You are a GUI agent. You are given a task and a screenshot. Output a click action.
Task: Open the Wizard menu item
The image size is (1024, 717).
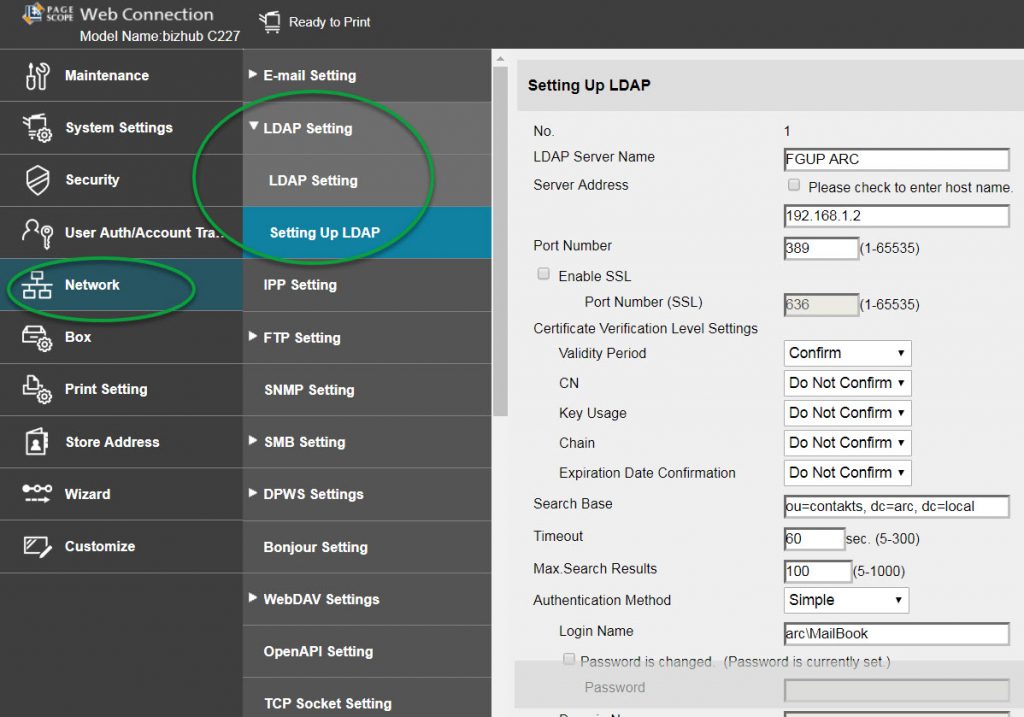coord(87,494)
